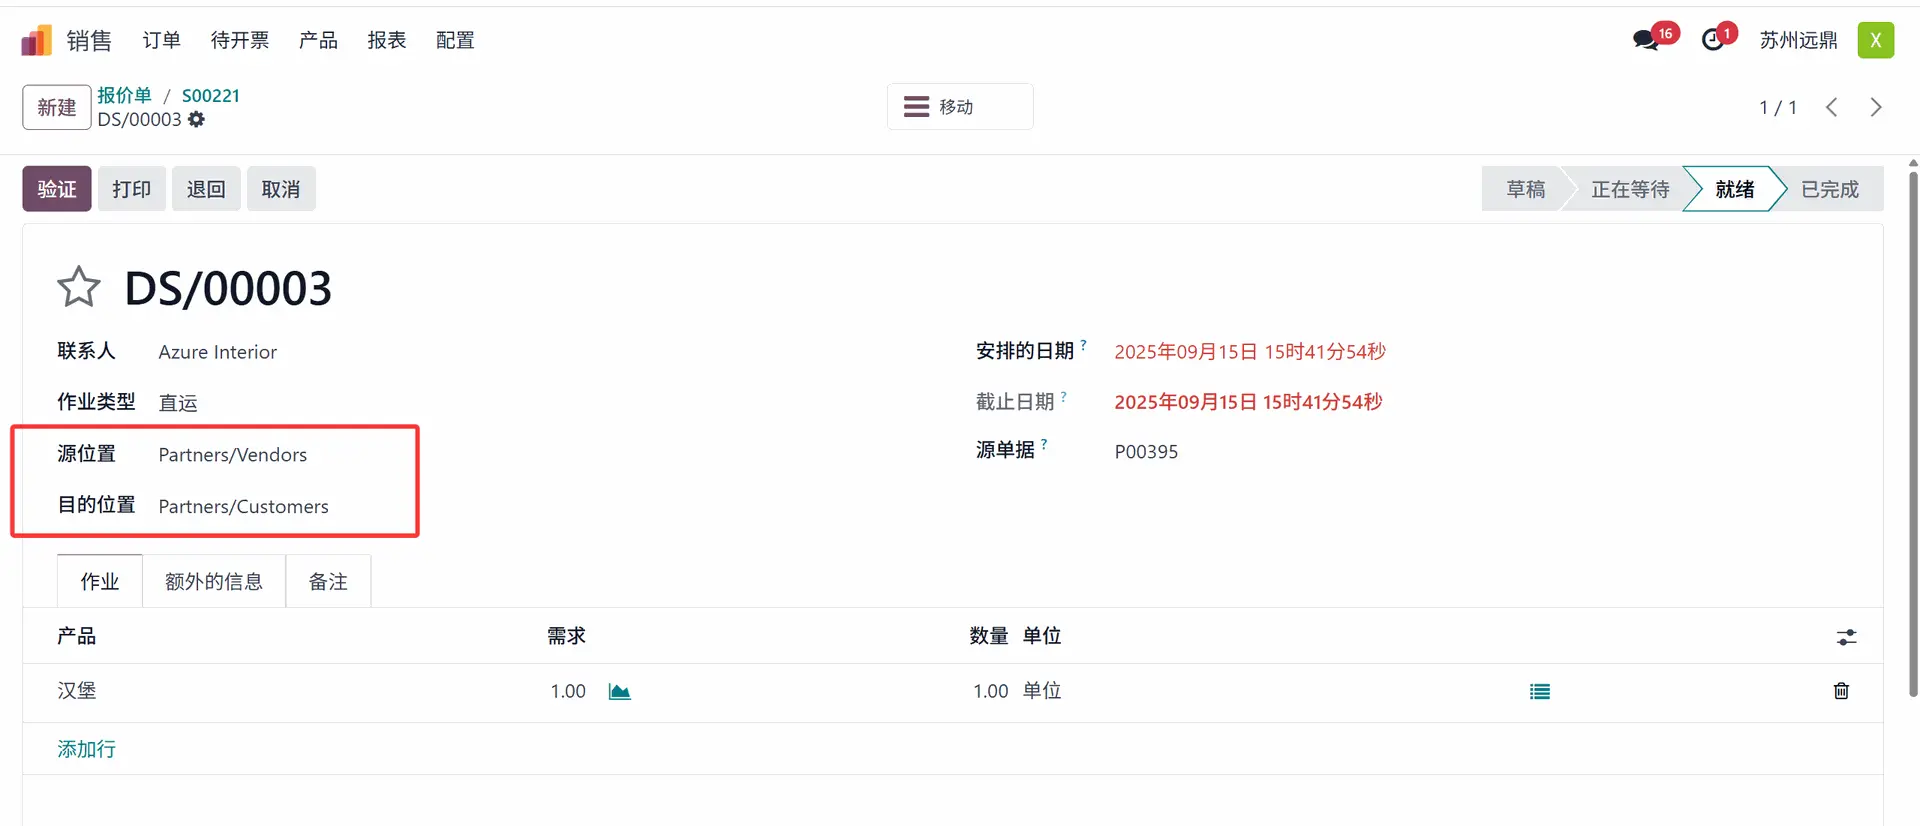Toggle the favorite star for DS/00003
Image resolution: width=1920 pixels, height=826 pixels.
(x=79, y=288)
